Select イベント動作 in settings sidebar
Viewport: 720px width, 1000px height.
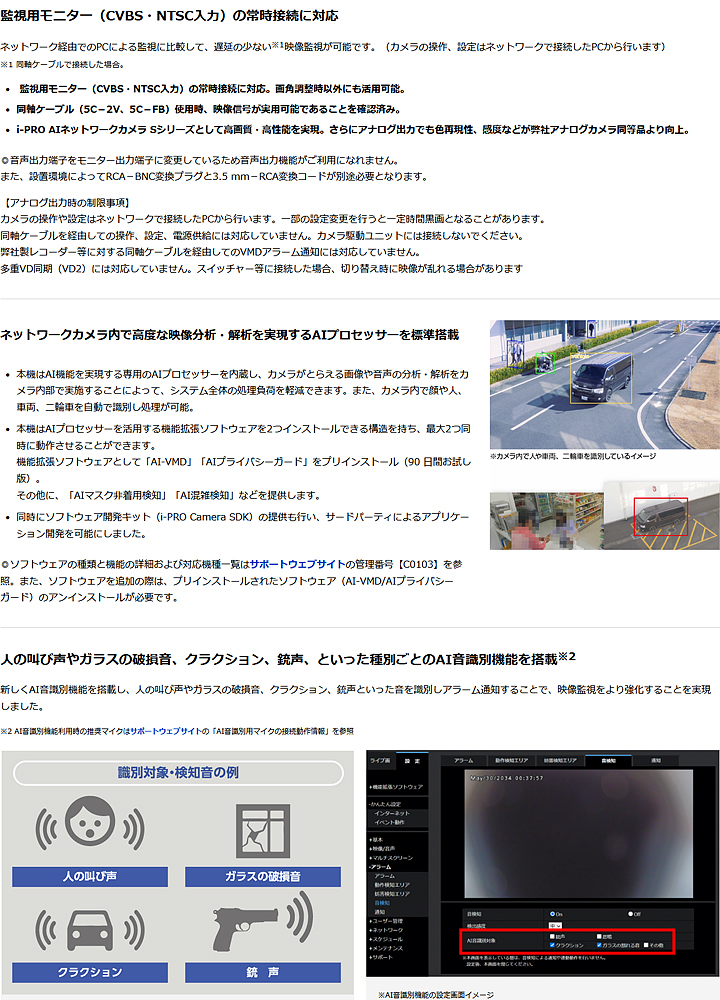tap(389, 822)
